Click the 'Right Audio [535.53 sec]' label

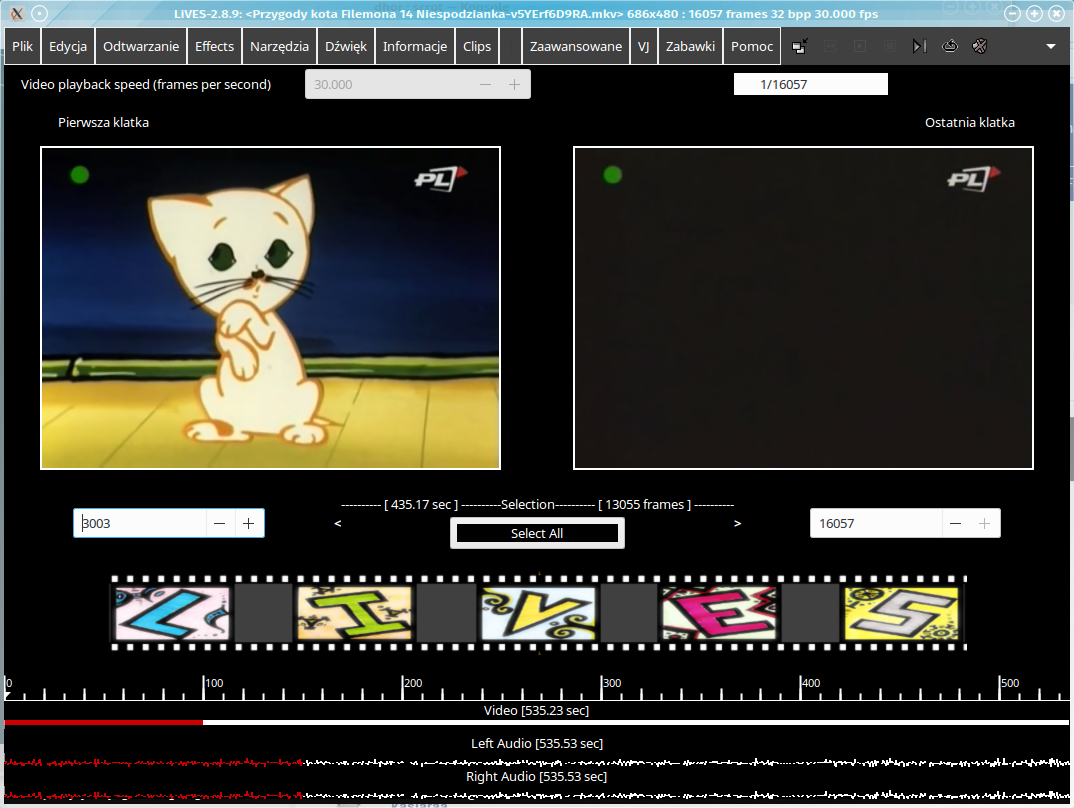536,777
